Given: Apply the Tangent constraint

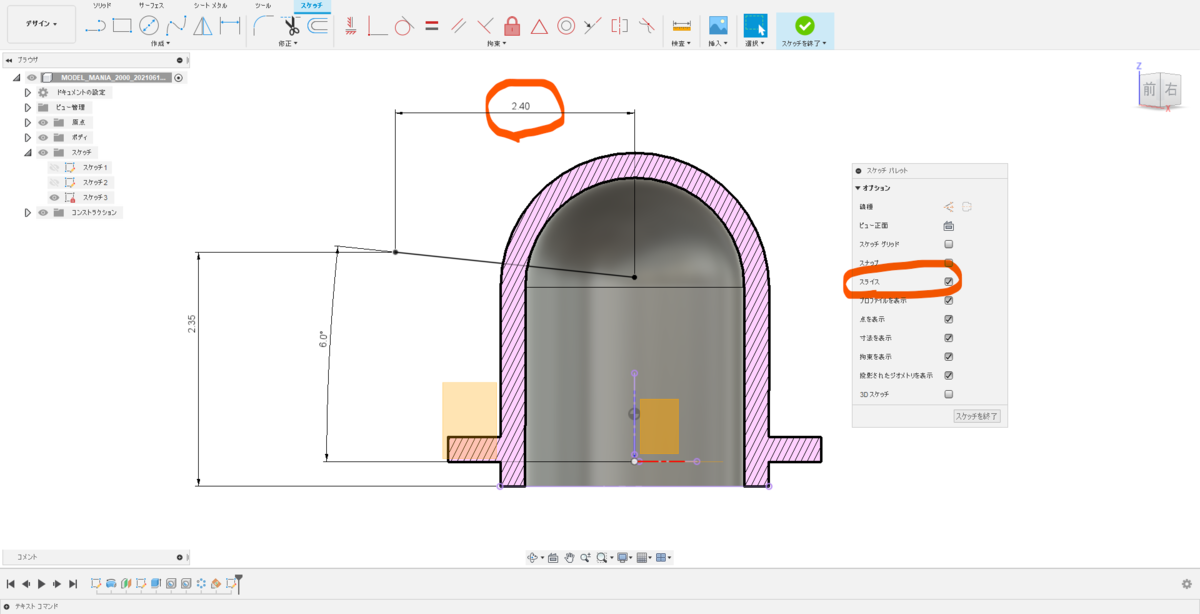Looking at the screenshot, I should tap(404, 26).
